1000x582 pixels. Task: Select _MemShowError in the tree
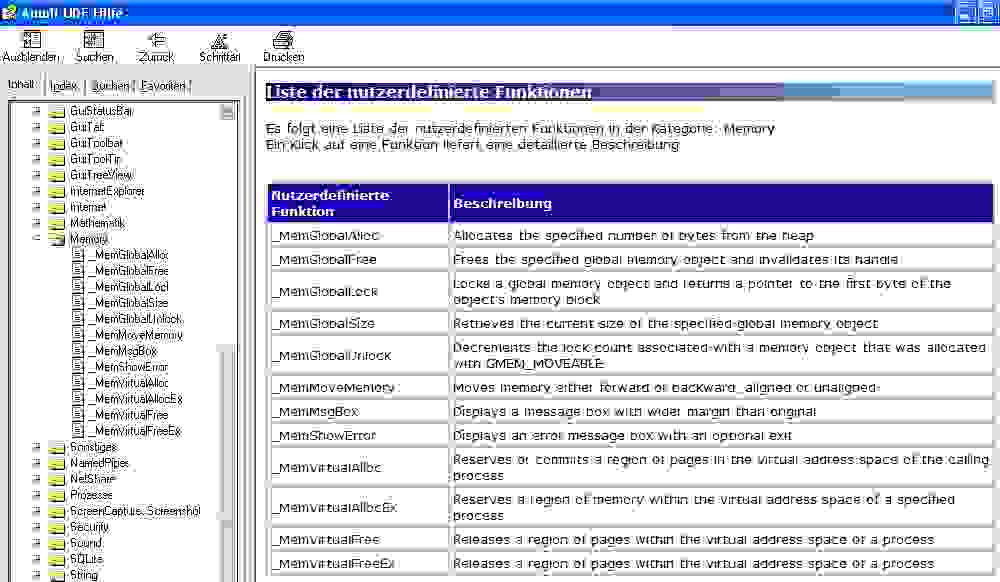point(127,367)
